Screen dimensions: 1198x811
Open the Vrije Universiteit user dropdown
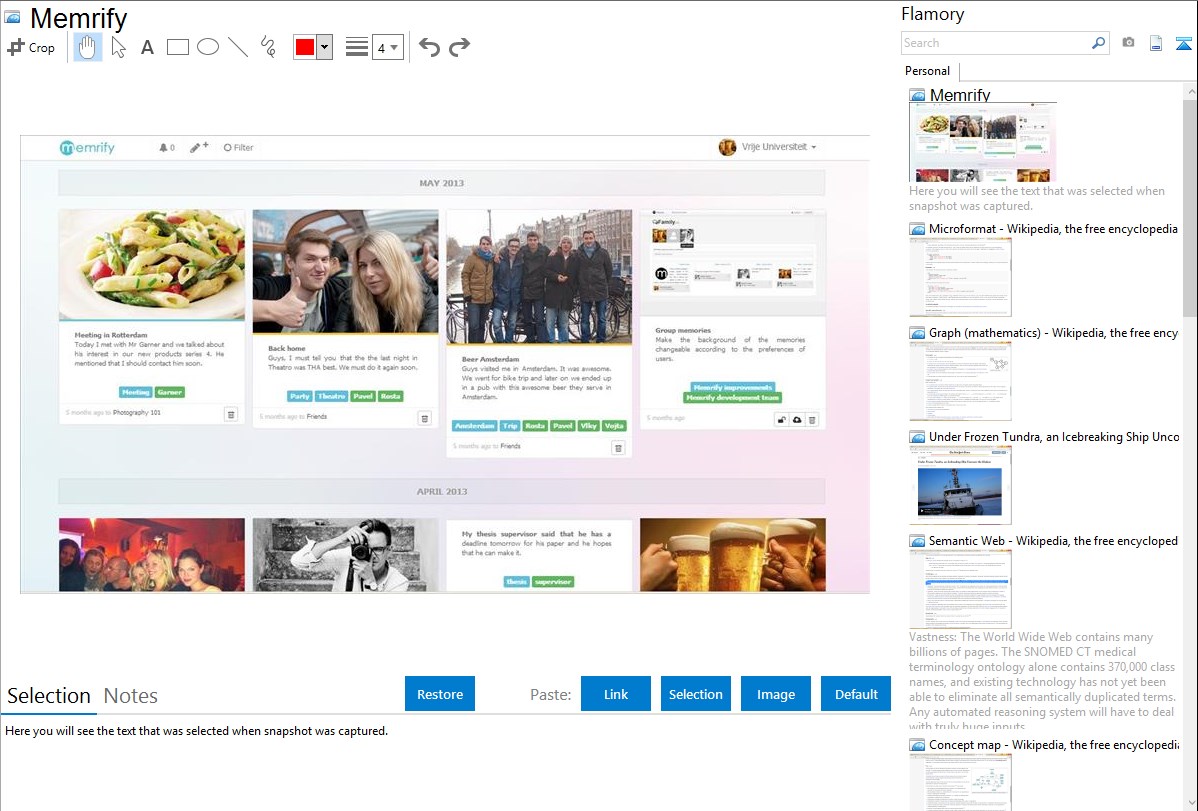tap(768, 147)
